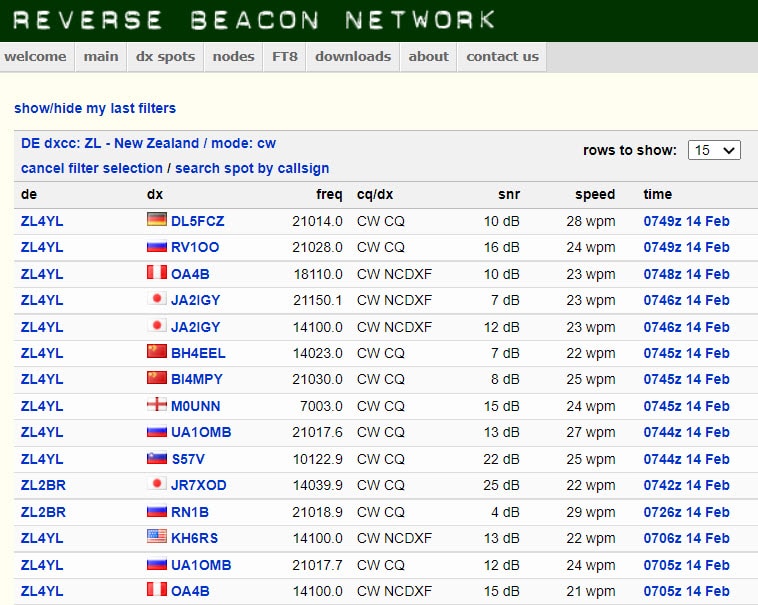
Task: Open the nodes tab
Action: coord(233,57)
